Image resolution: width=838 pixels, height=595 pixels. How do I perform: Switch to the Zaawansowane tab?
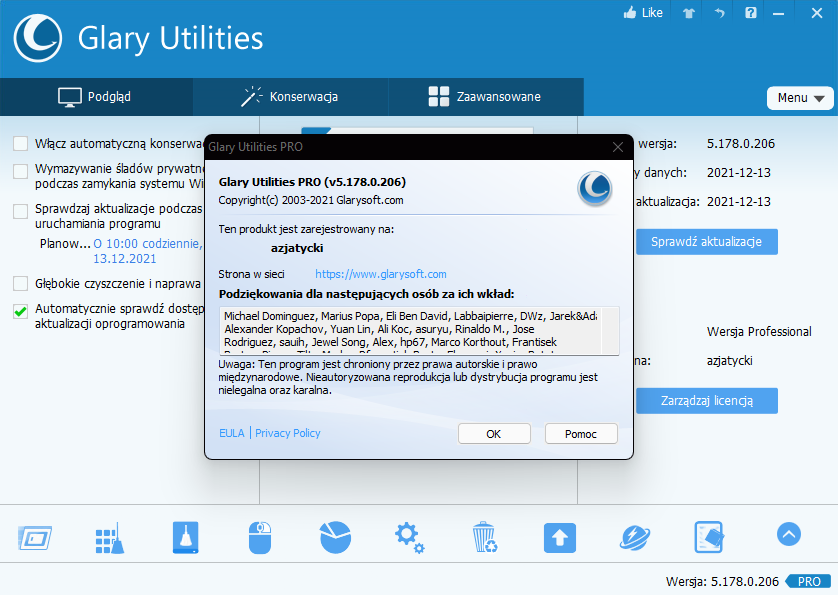point(485,97)
